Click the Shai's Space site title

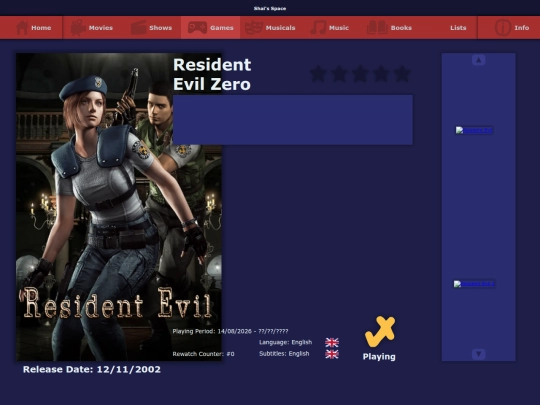pos(270,8)
